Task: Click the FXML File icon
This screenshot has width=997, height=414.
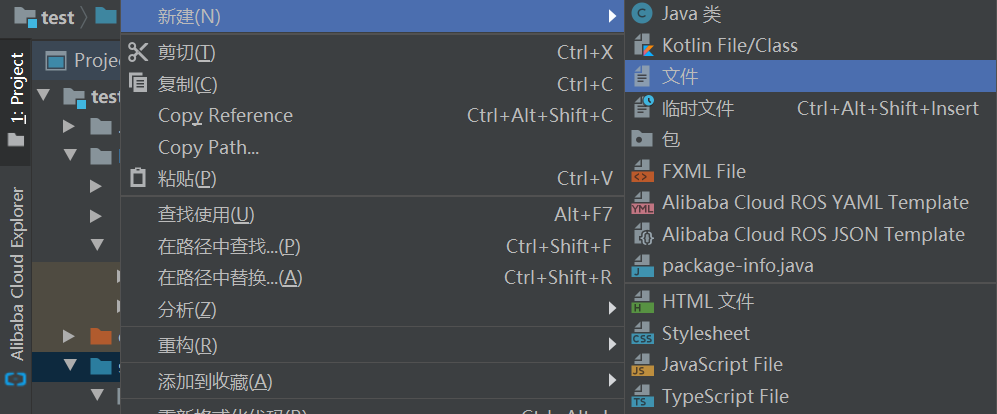Action: [x=643, y=171]
